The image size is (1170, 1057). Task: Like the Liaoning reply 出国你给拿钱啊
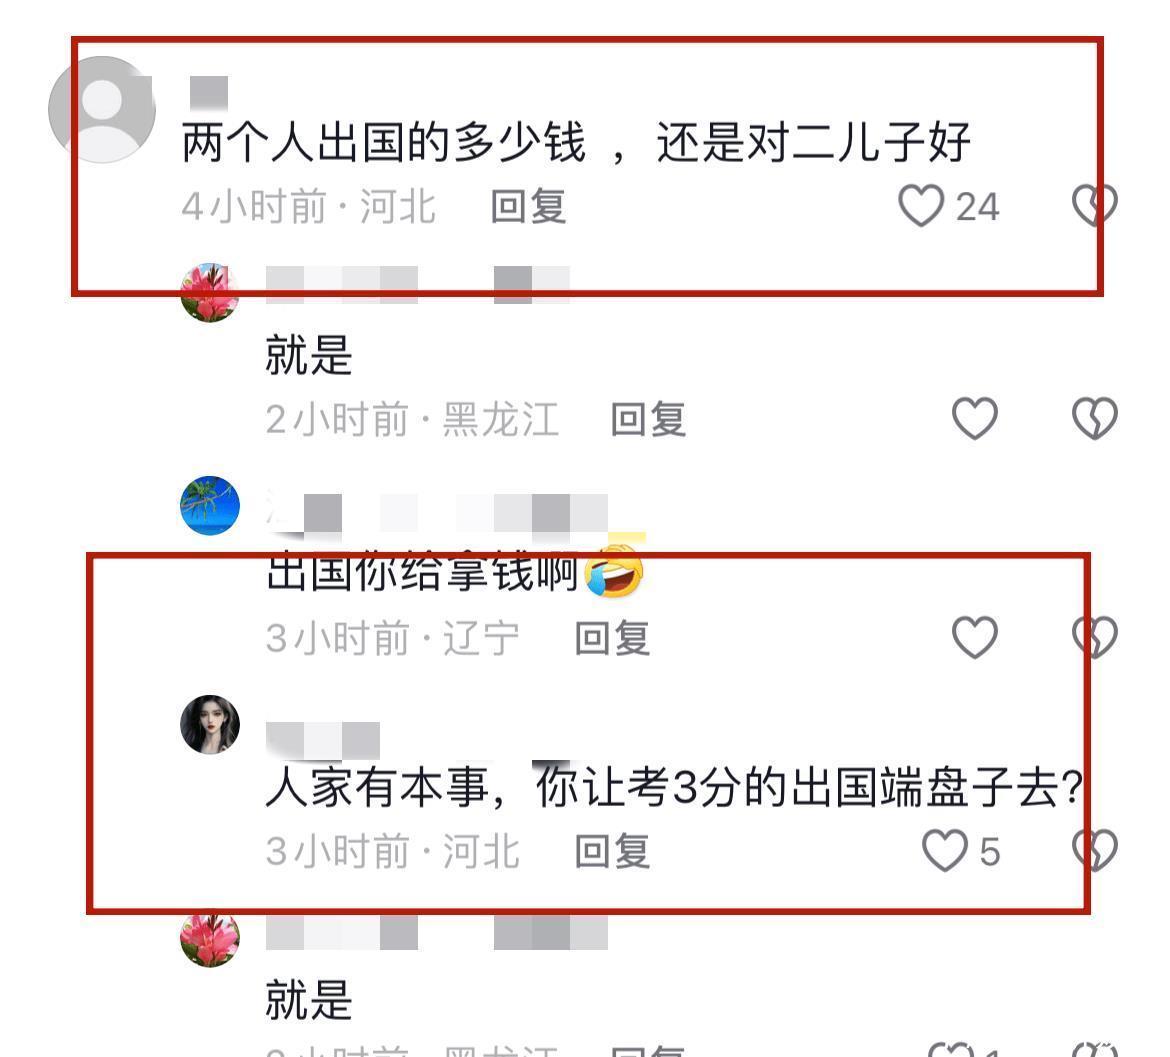(975, 637)
